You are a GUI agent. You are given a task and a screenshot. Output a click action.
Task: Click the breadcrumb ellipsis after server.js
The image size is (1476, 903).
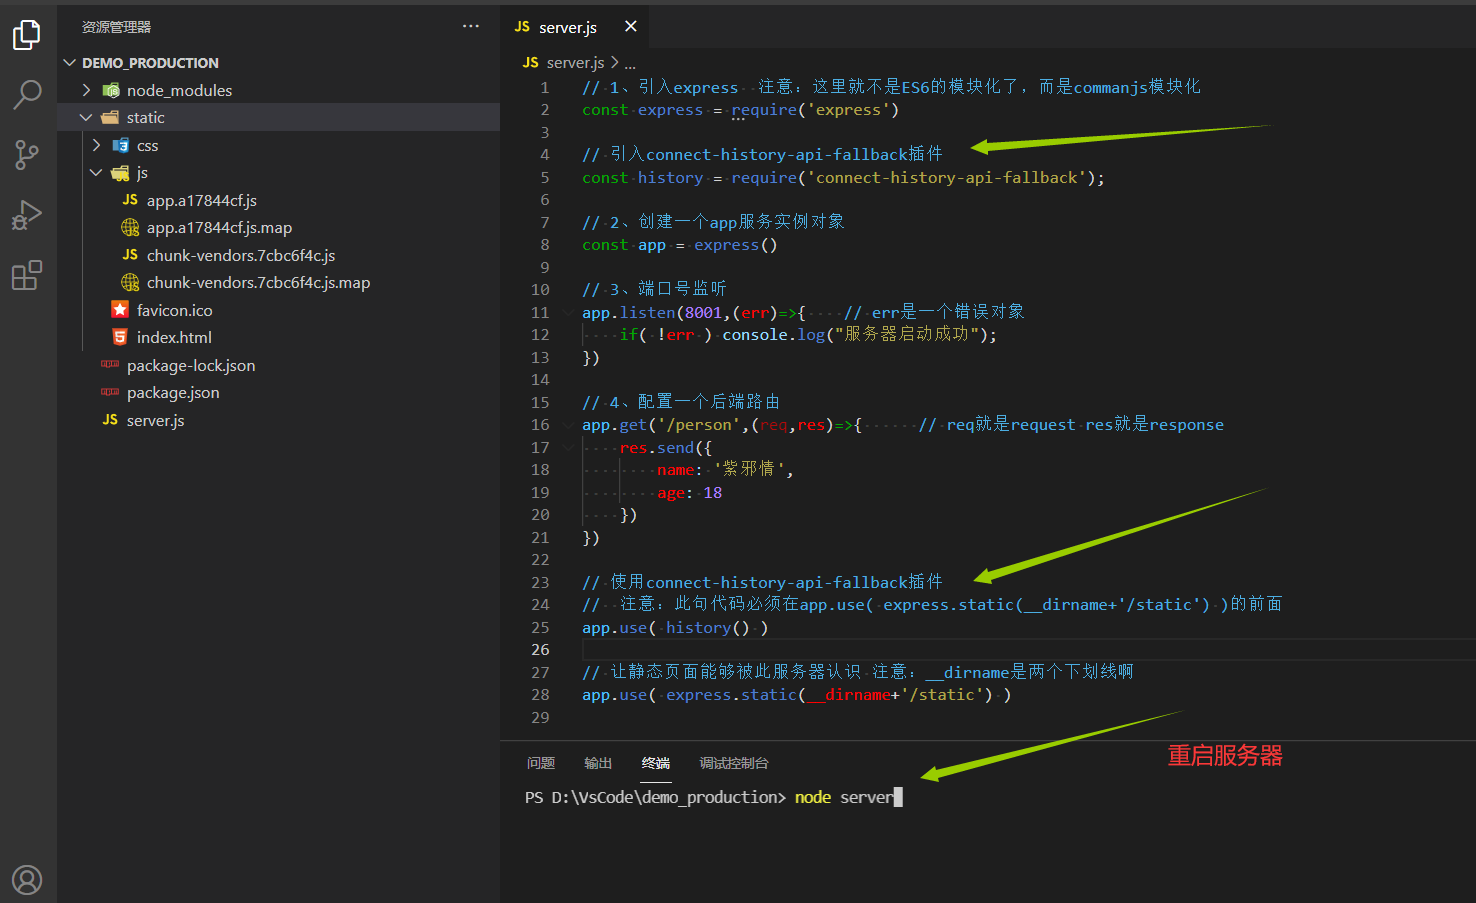(630, 63)
